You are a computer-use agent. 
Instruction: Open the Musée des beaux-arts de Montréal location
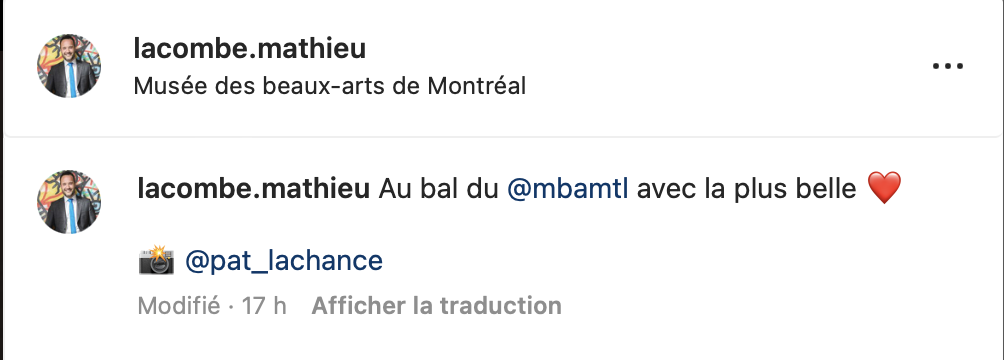[330, 86]
